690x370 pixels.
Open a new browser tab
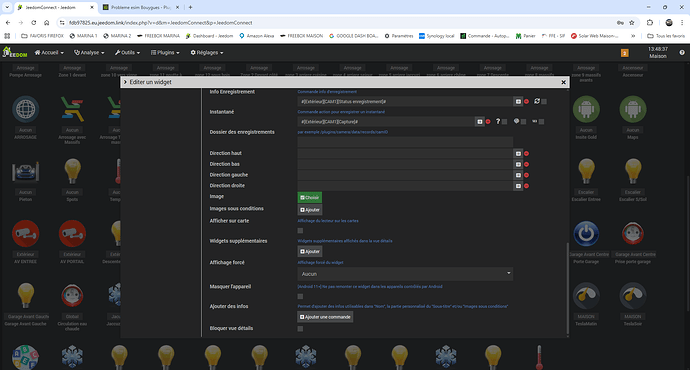[191, 7]
